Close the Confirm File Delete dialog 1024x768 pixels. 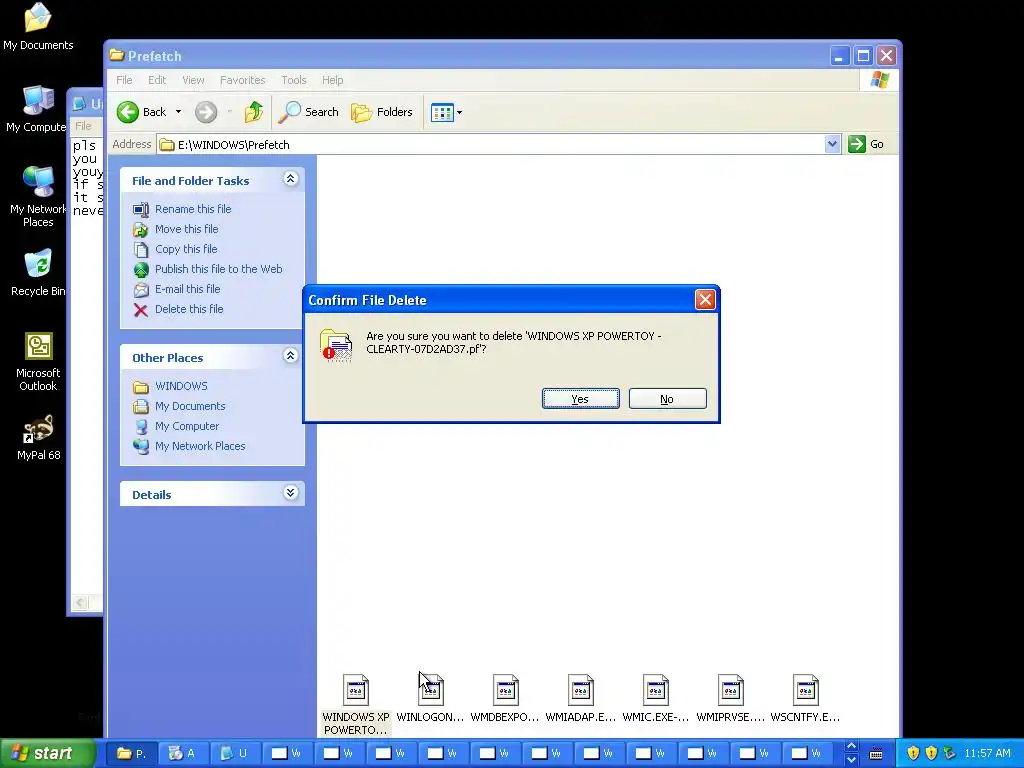coord(705,300)
